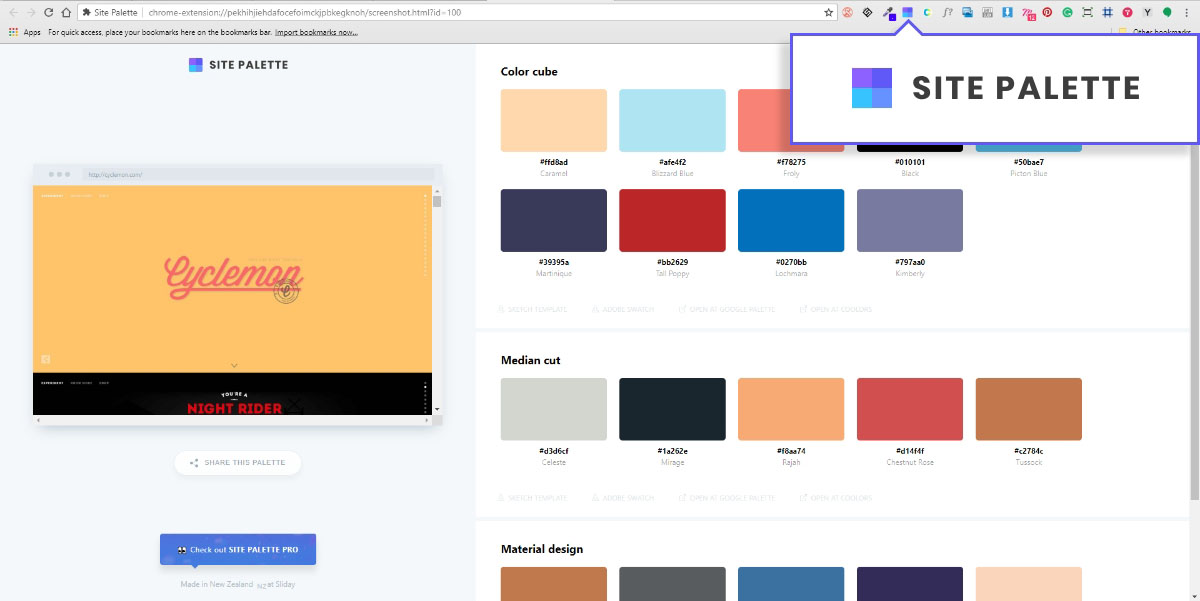
Task: Go forward with the browser arrow
Action: point(30,13)
